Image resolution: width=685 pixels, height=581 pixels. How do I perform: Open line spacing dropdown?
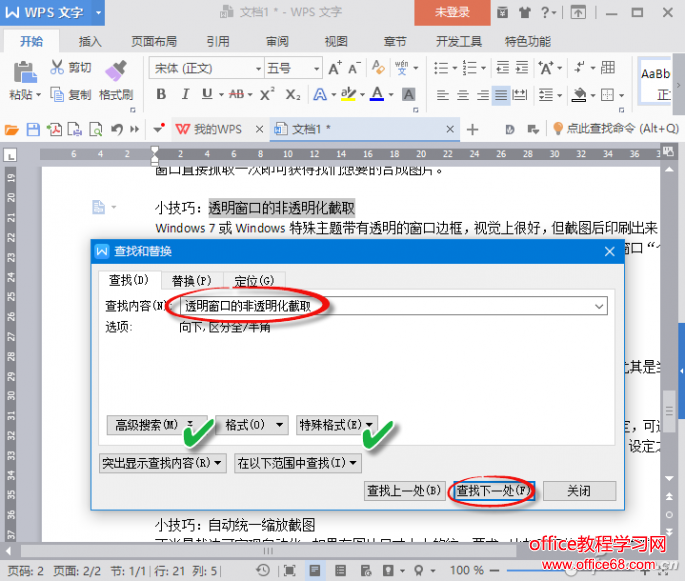click(559, 95)
